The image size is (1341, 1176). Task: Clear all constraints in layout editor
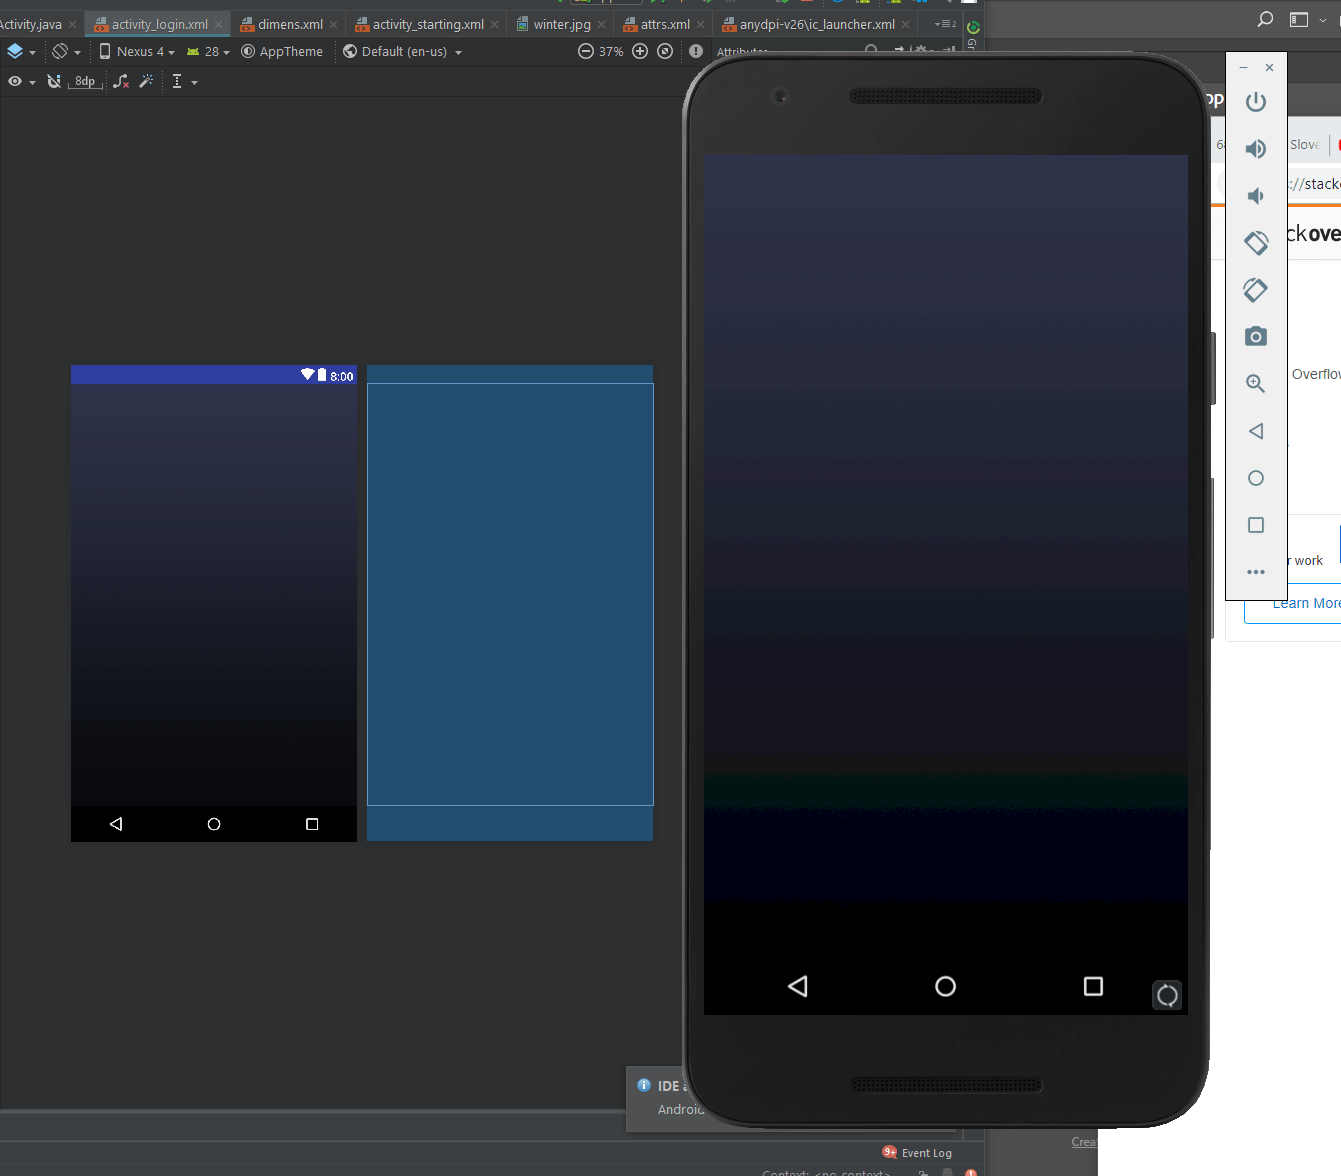pos(121,81)
